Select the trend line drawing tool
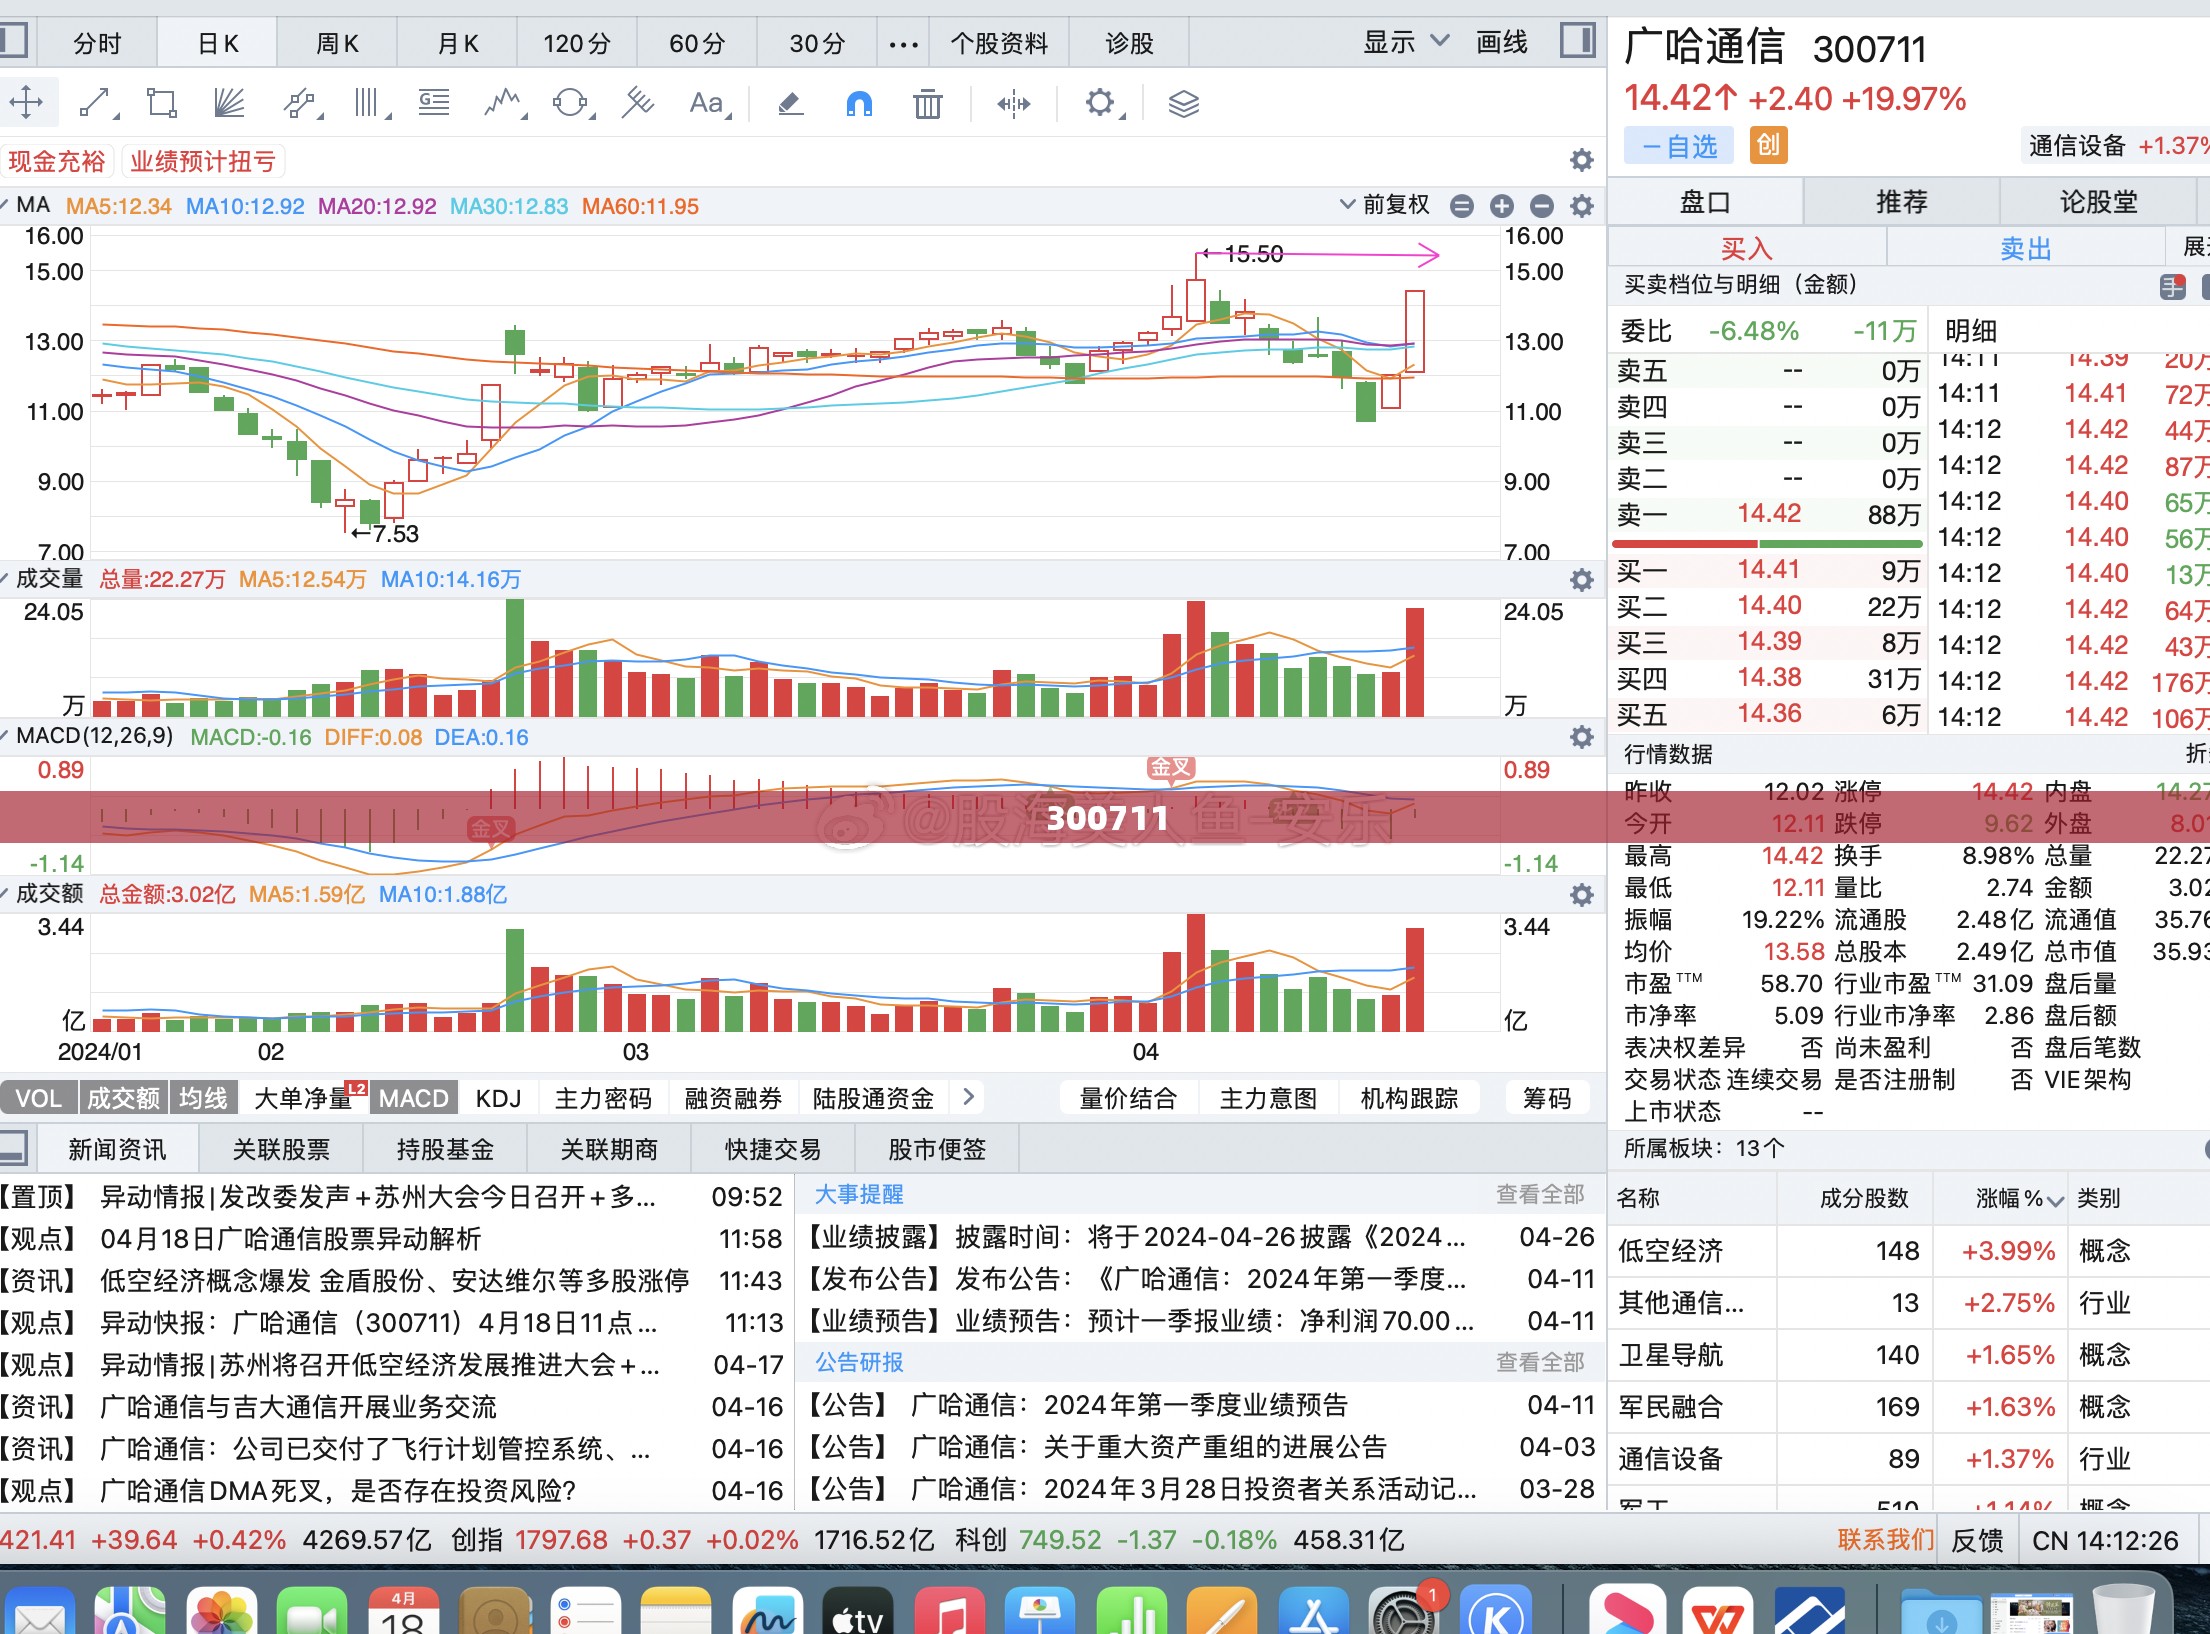 (x=96, y=102)
